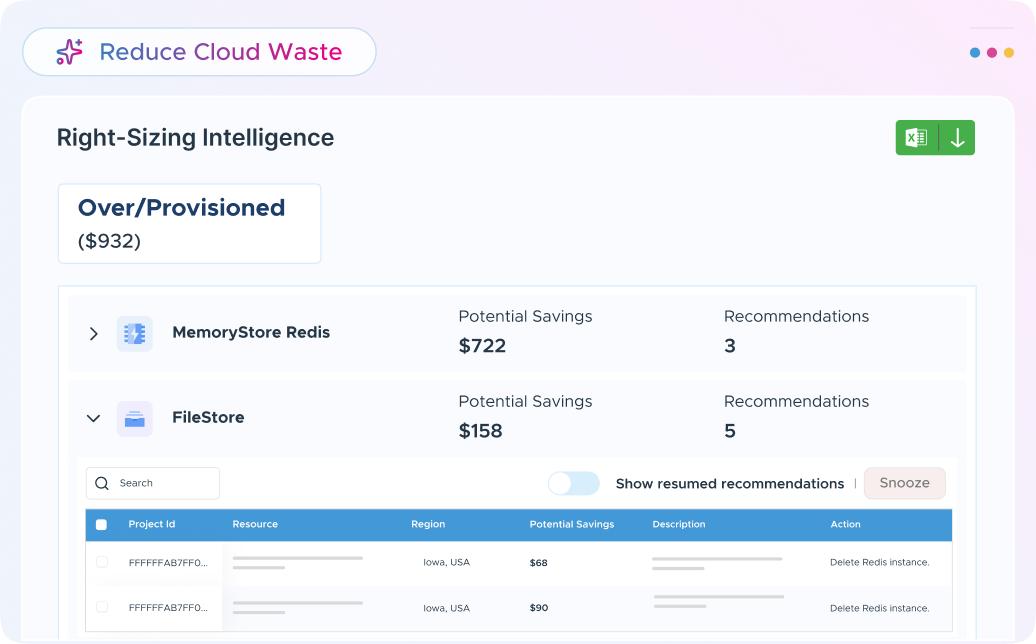The width and height of the screenshot is (1036, 644).
Task: Expand the MemoryStore Redis row
Action: (x=93, y=333)
